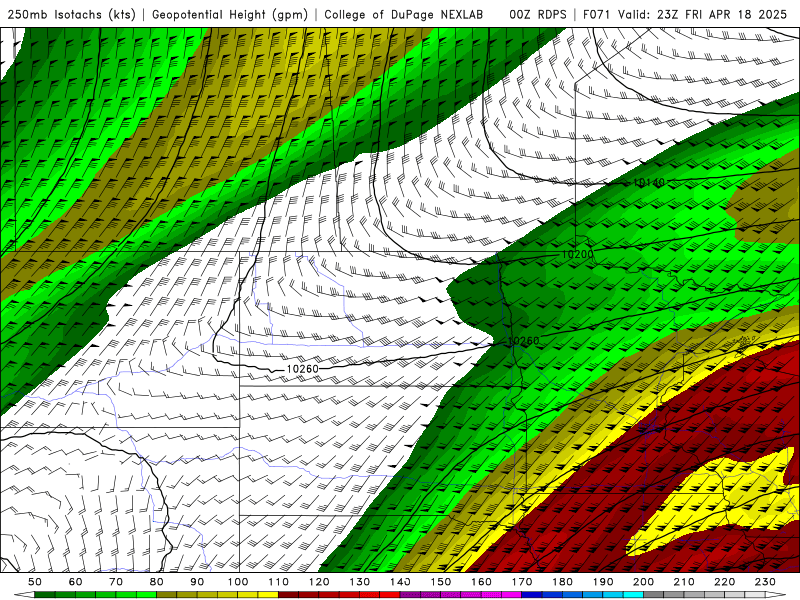Click the 200 kt value on the color scale
The image size is (800, 600).
(643, 582)
